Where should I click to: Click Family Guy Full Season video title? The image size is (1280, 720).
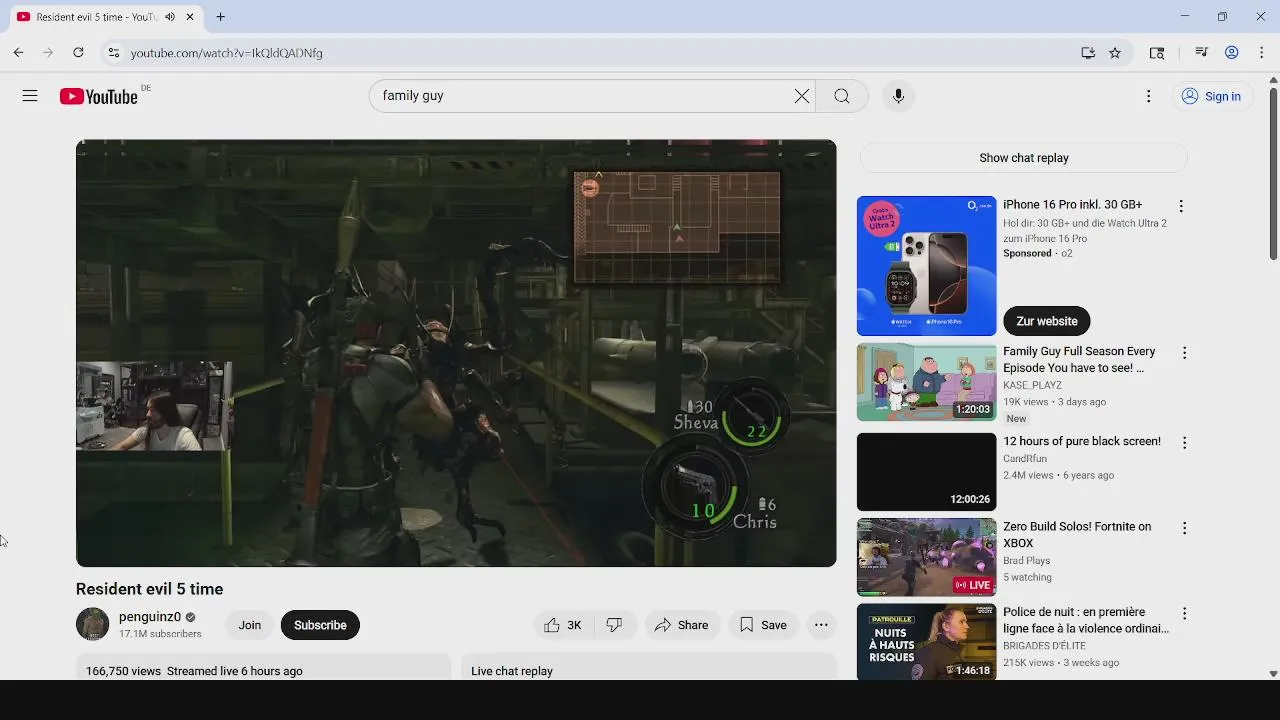[x=1079, y=360]
